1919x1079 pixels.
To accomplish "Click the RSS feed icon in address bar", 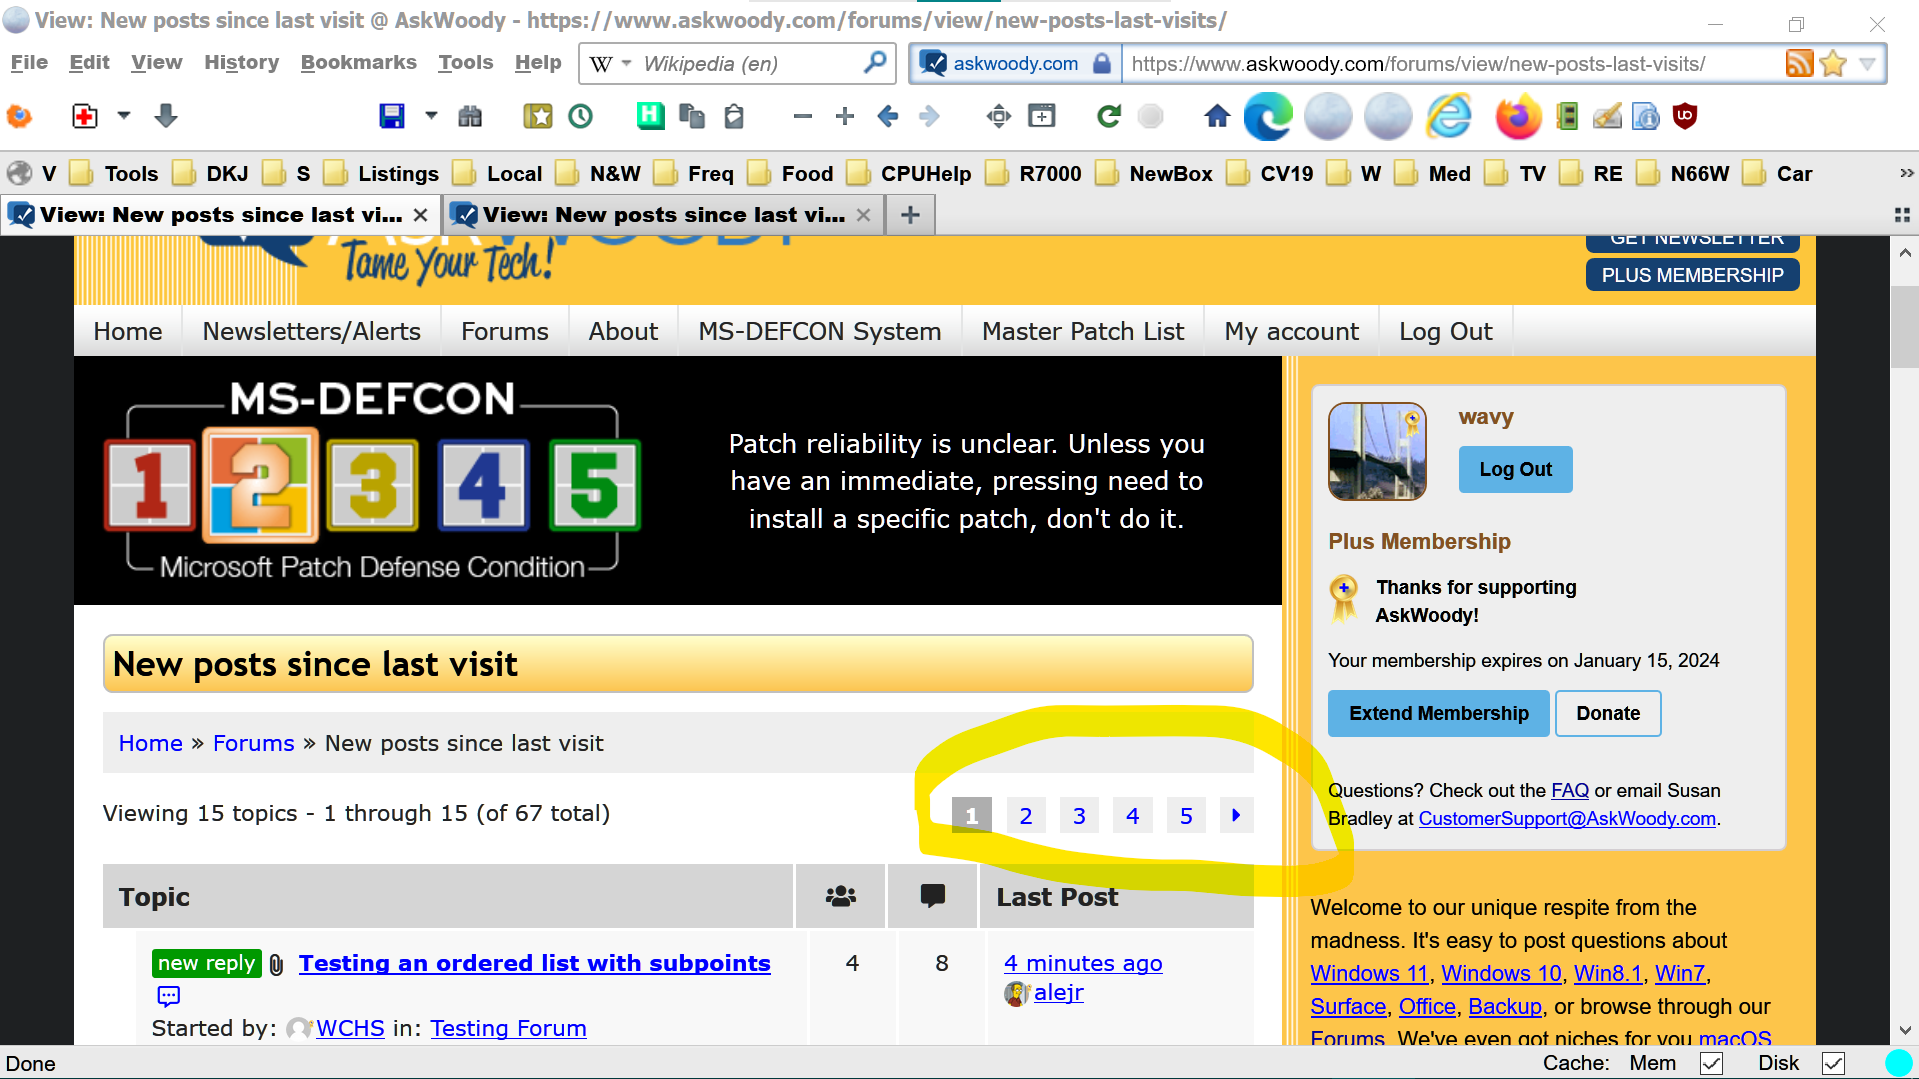I will (x=1799, y=64).
